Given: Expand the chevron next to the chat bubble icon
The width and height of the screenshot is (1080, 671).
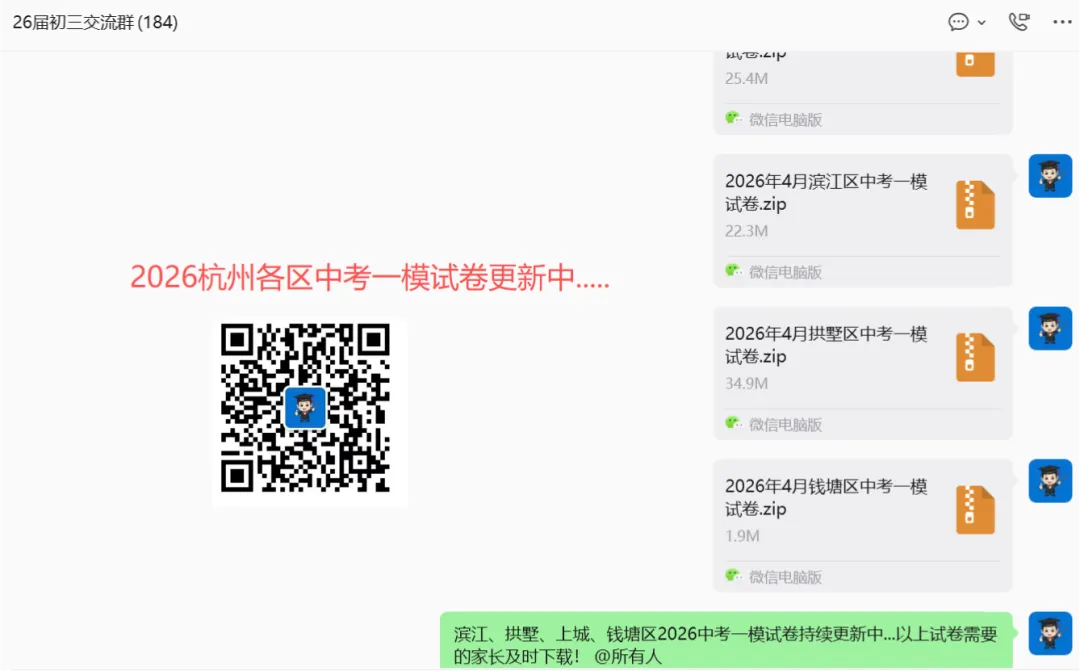Looking at the screenshot, I should tap(980, 21).
